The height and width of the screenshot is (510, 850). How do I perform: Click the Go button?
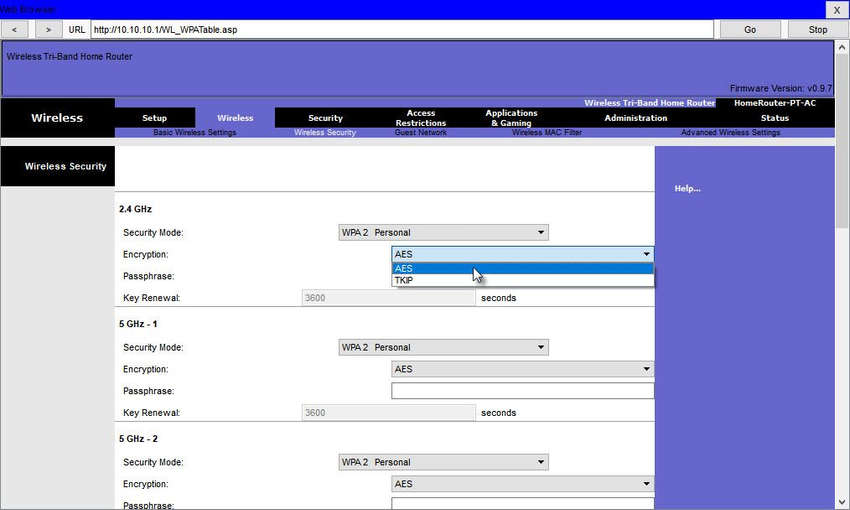[750, 30]
